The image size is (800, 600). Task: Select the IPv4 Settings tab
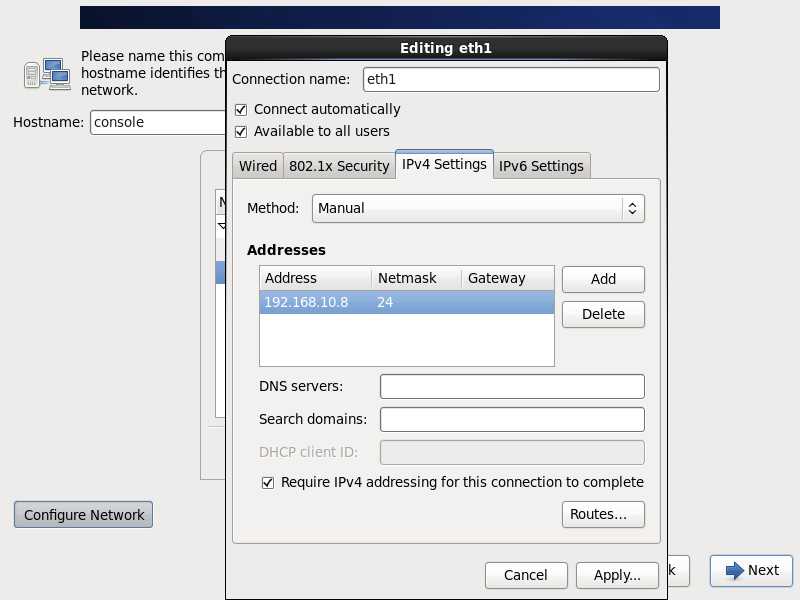click(x=444, y=164)
